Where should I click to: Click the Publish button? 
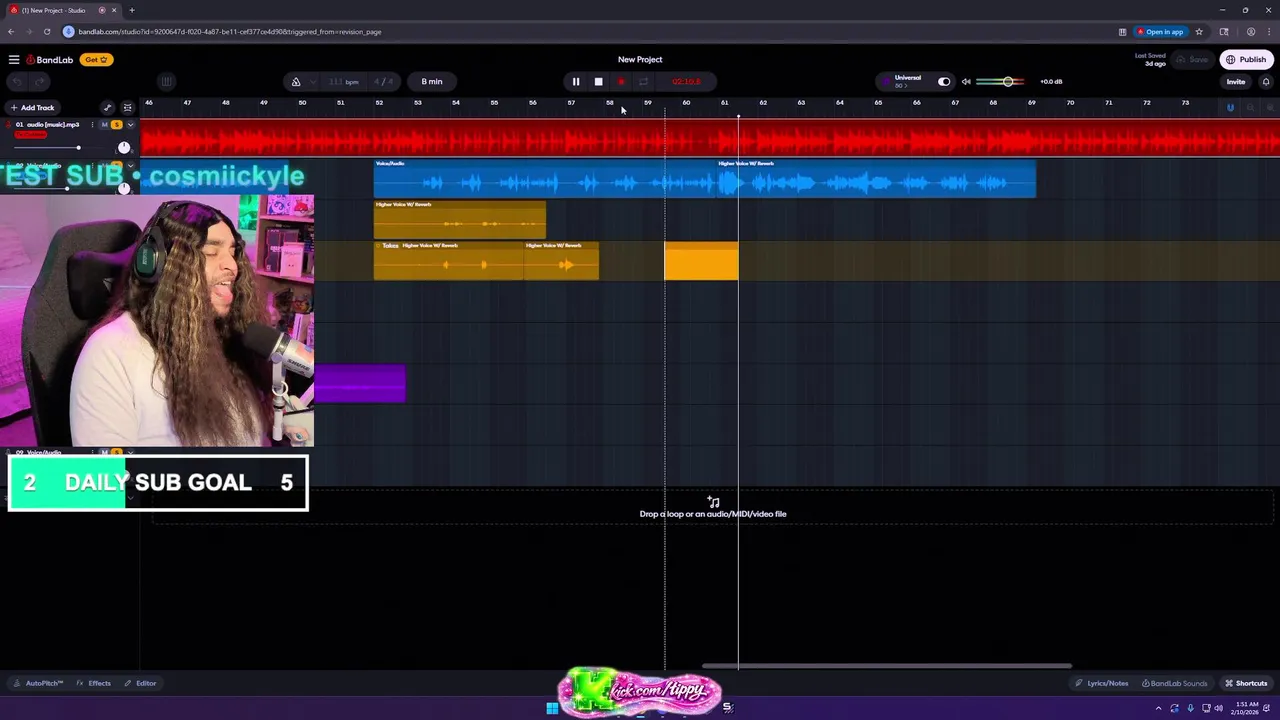[x=1246, y=60]
